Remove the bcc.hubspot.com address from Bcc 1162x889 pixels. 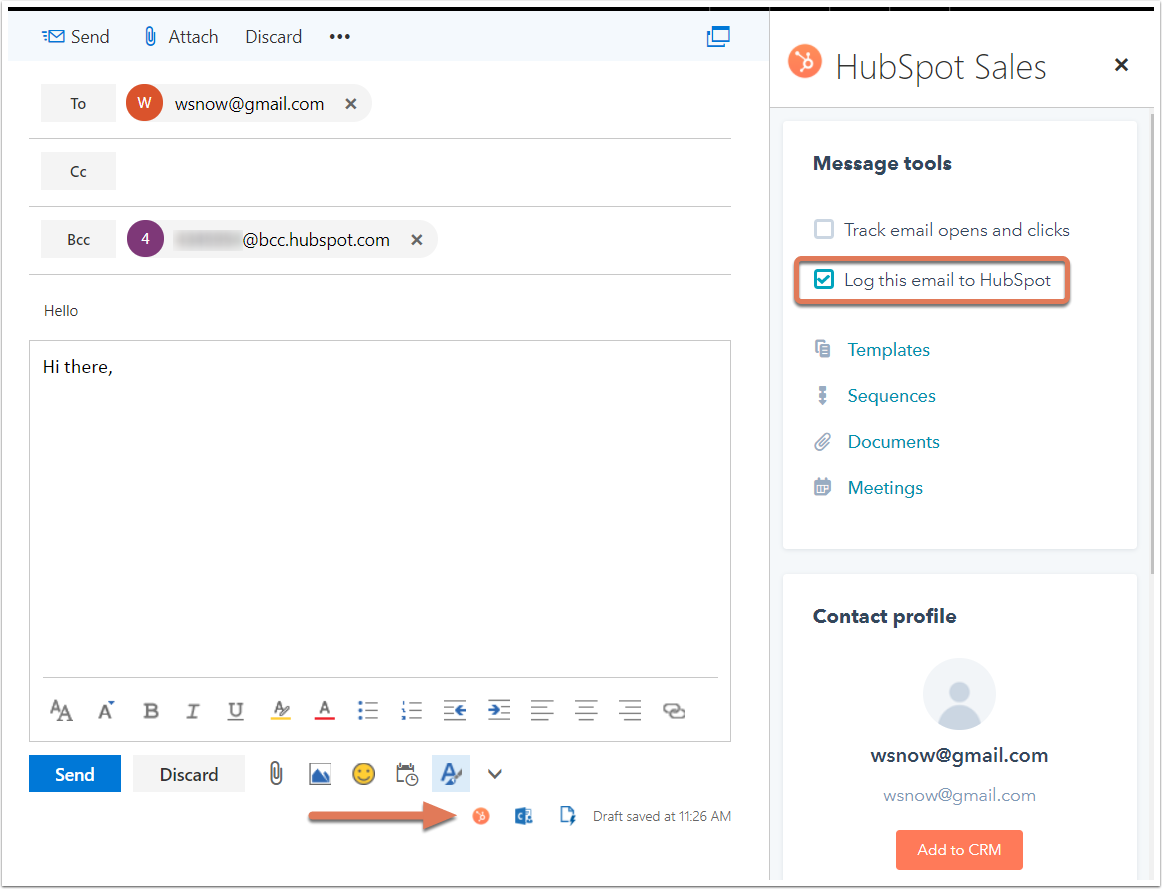tap(416, 240)
